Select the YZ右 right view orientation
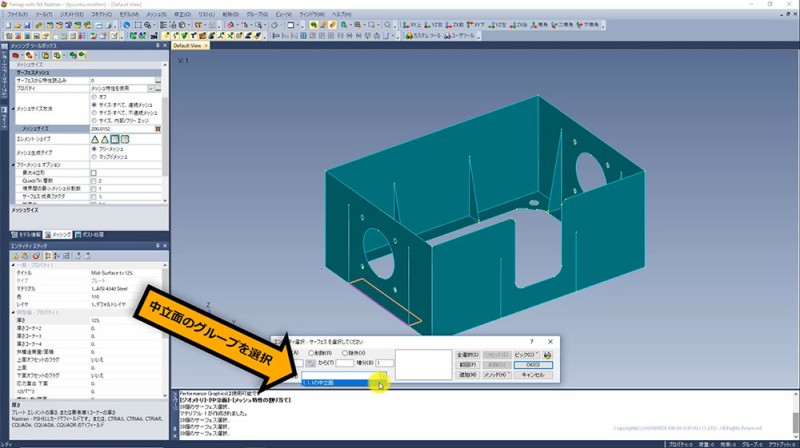 434,25
